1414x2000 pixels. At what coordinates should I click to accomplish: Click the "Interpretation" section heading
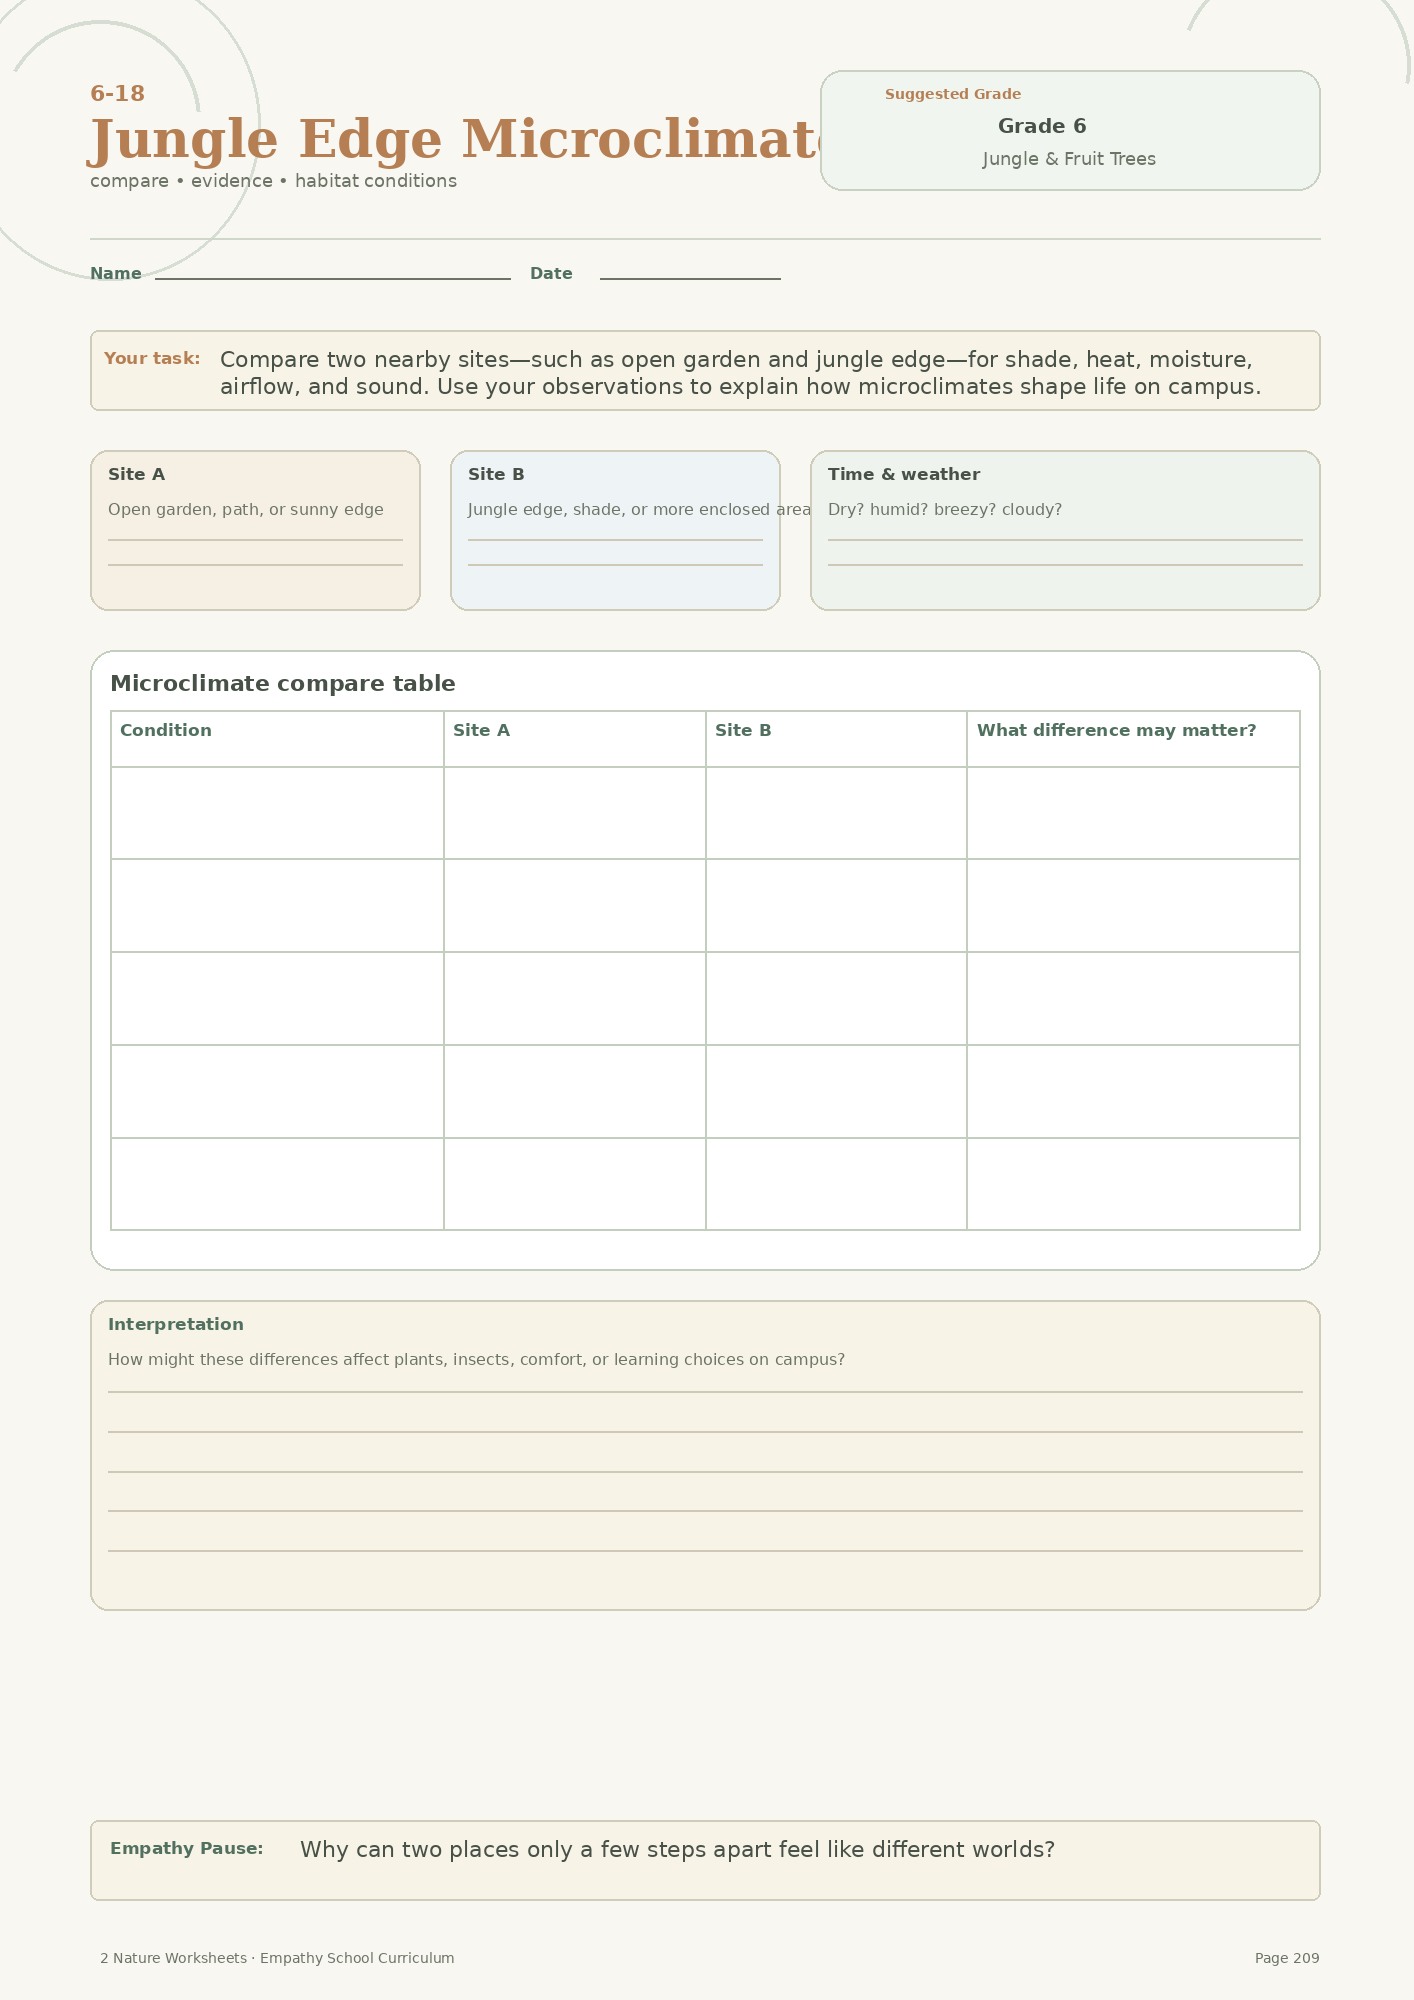[x=176, y=1325]
